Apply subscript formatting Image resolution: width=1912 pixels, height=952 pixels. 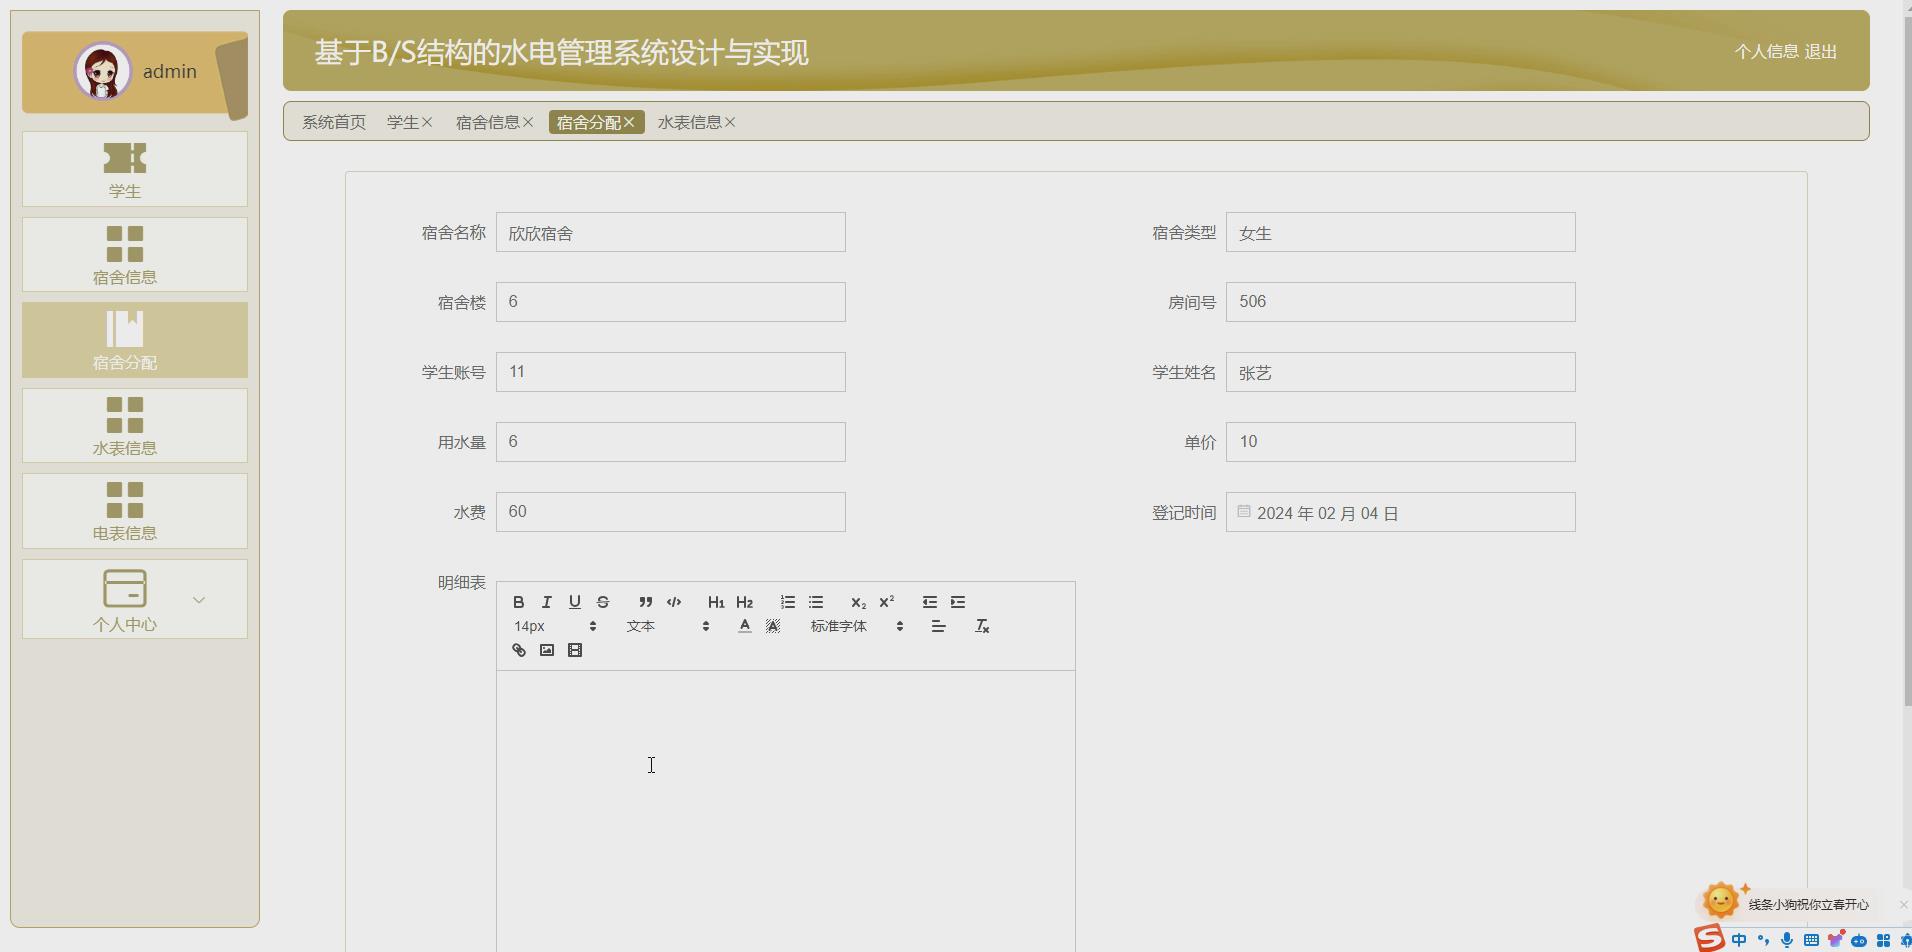pyautogui.click(x=858, y=602)
